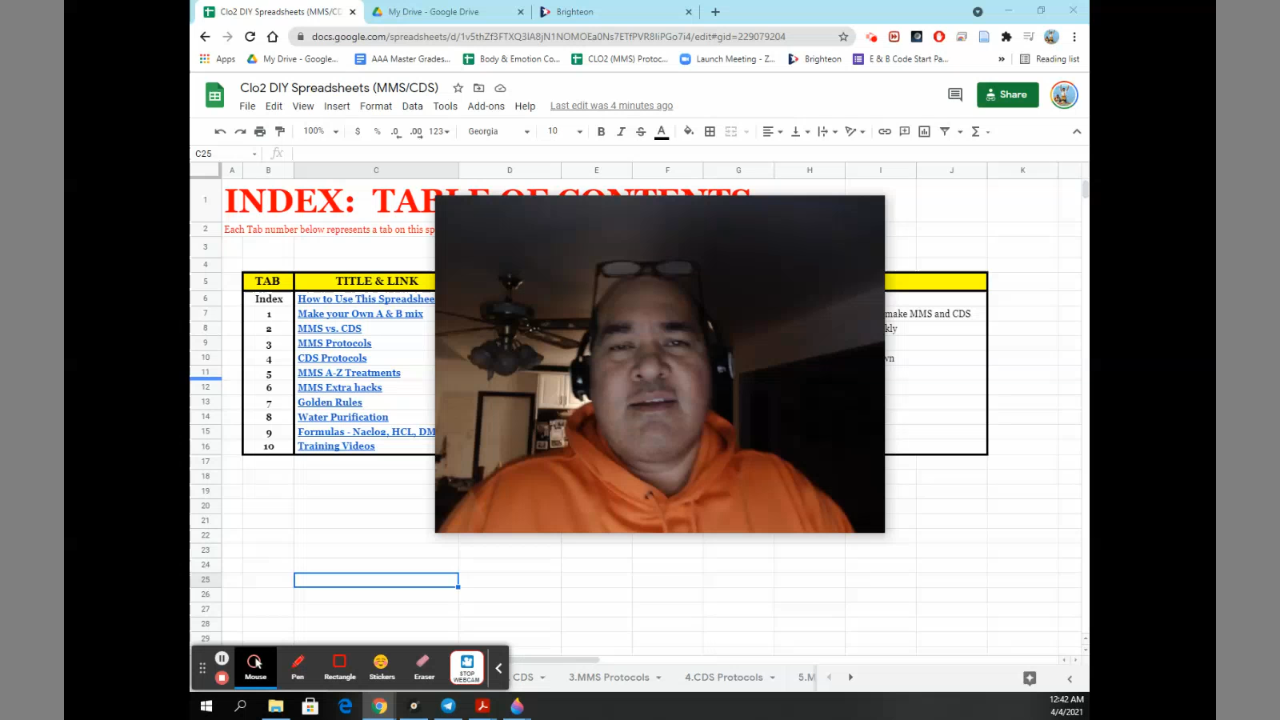1280x720 pixels.
Task: Select the Rectangle drawing tool
Action: coord(339,666)
